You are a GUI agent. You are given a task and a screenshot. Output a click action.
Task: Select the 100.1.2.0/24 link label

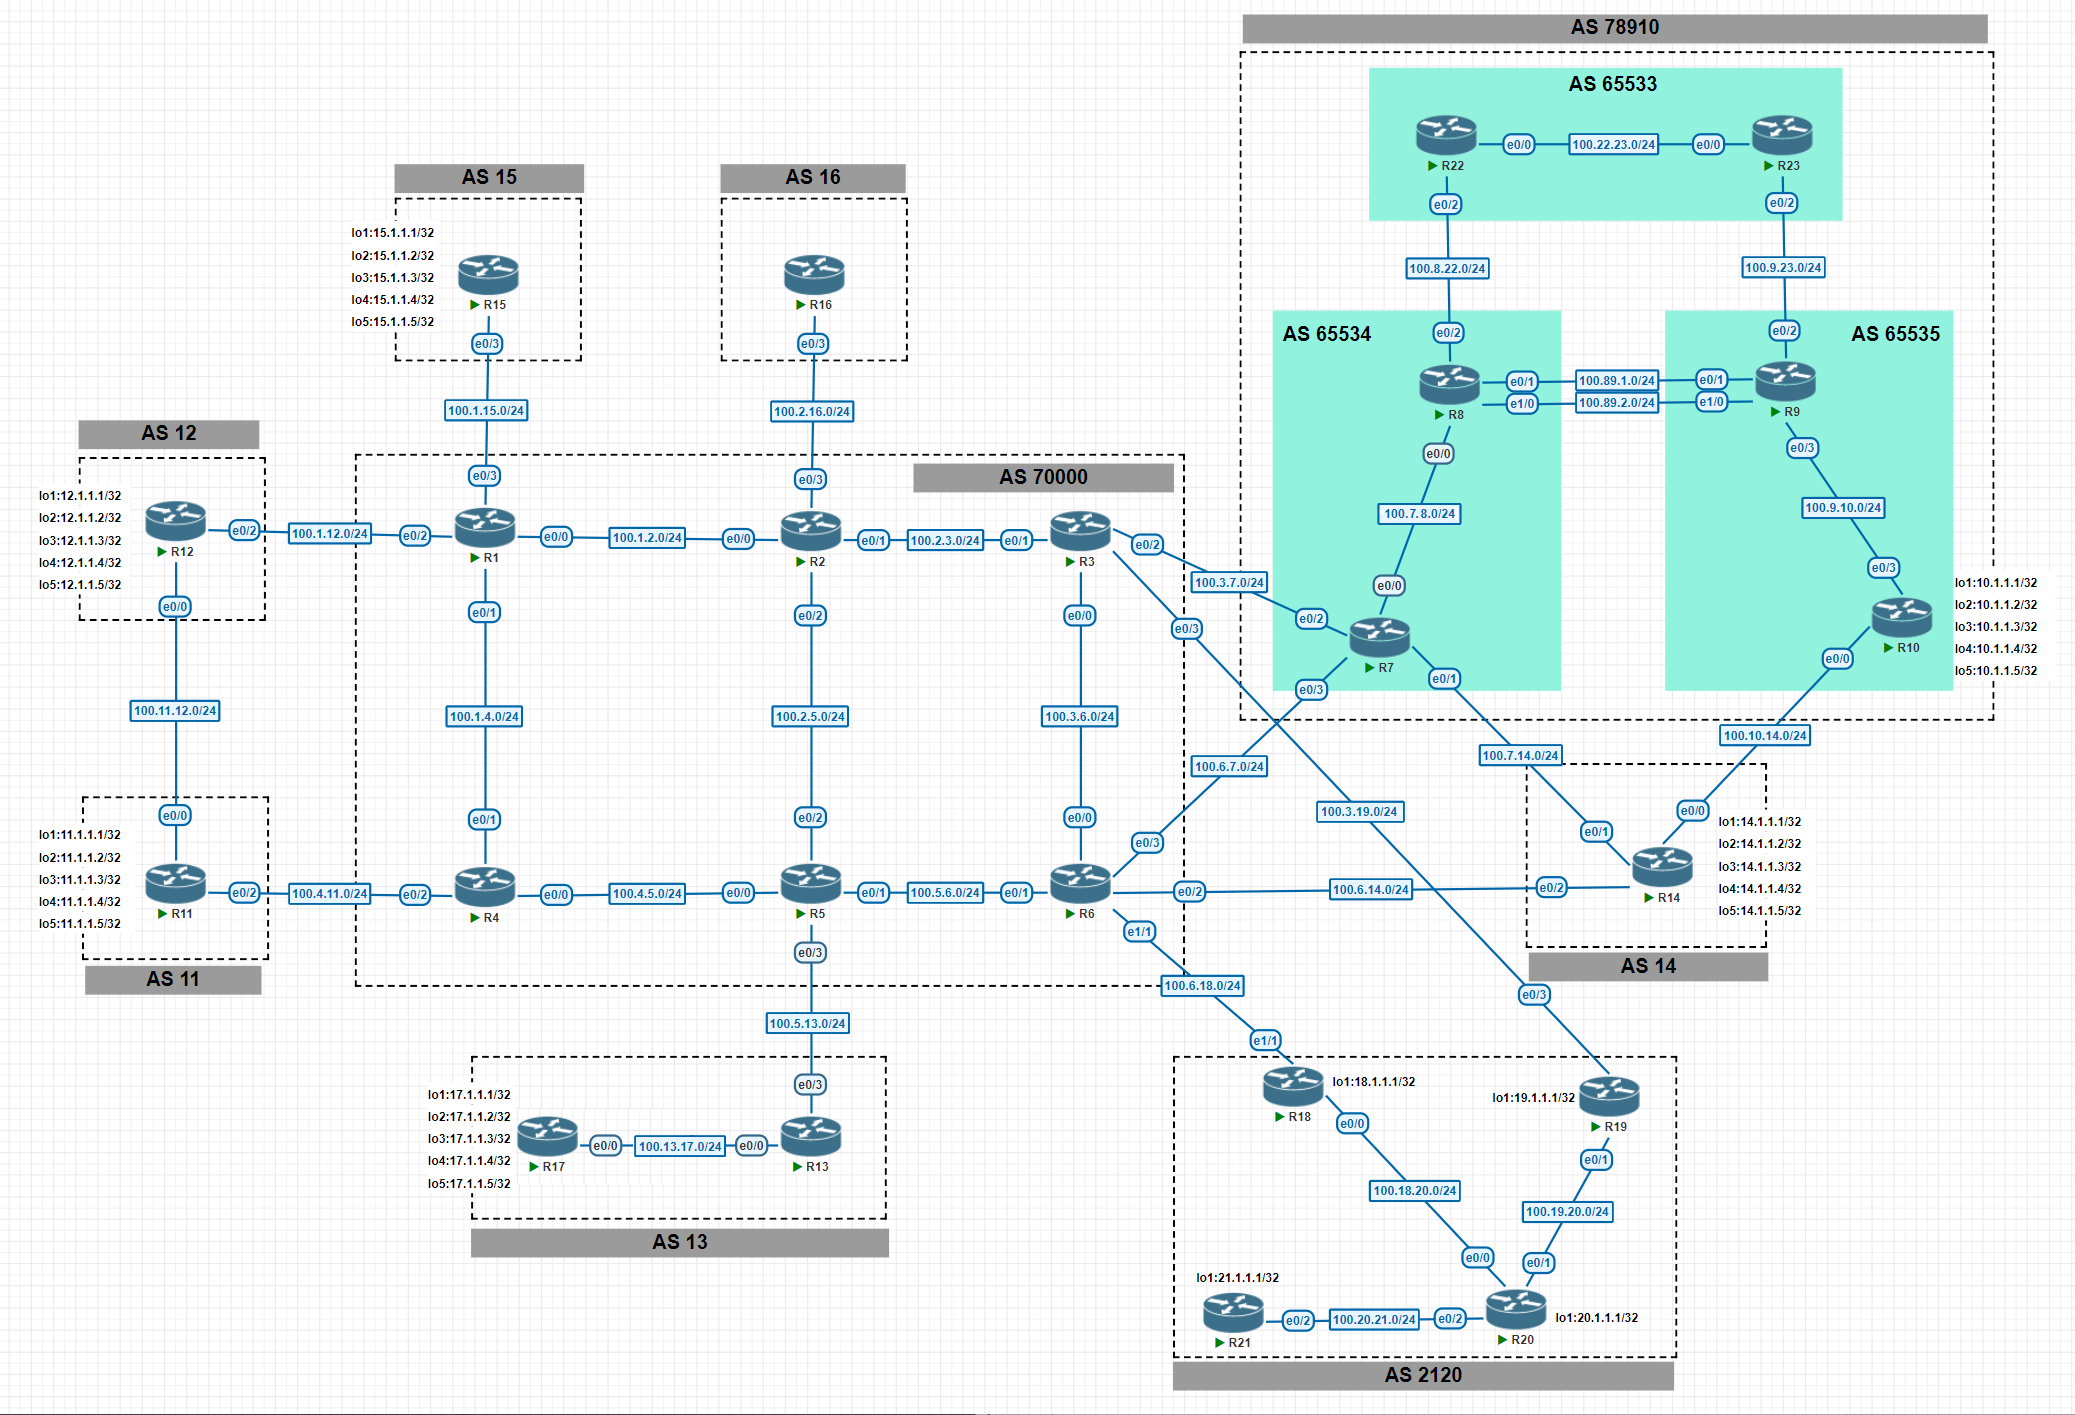click(647, 538)
